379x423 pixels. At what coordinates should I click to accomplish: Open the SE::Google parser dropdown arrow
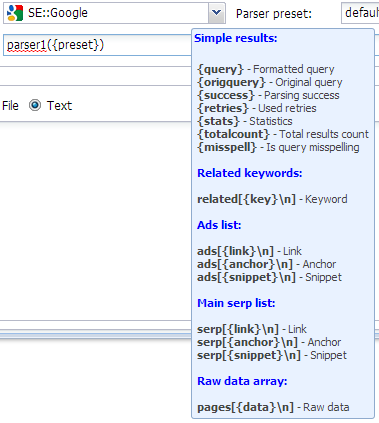click(217, 13)
